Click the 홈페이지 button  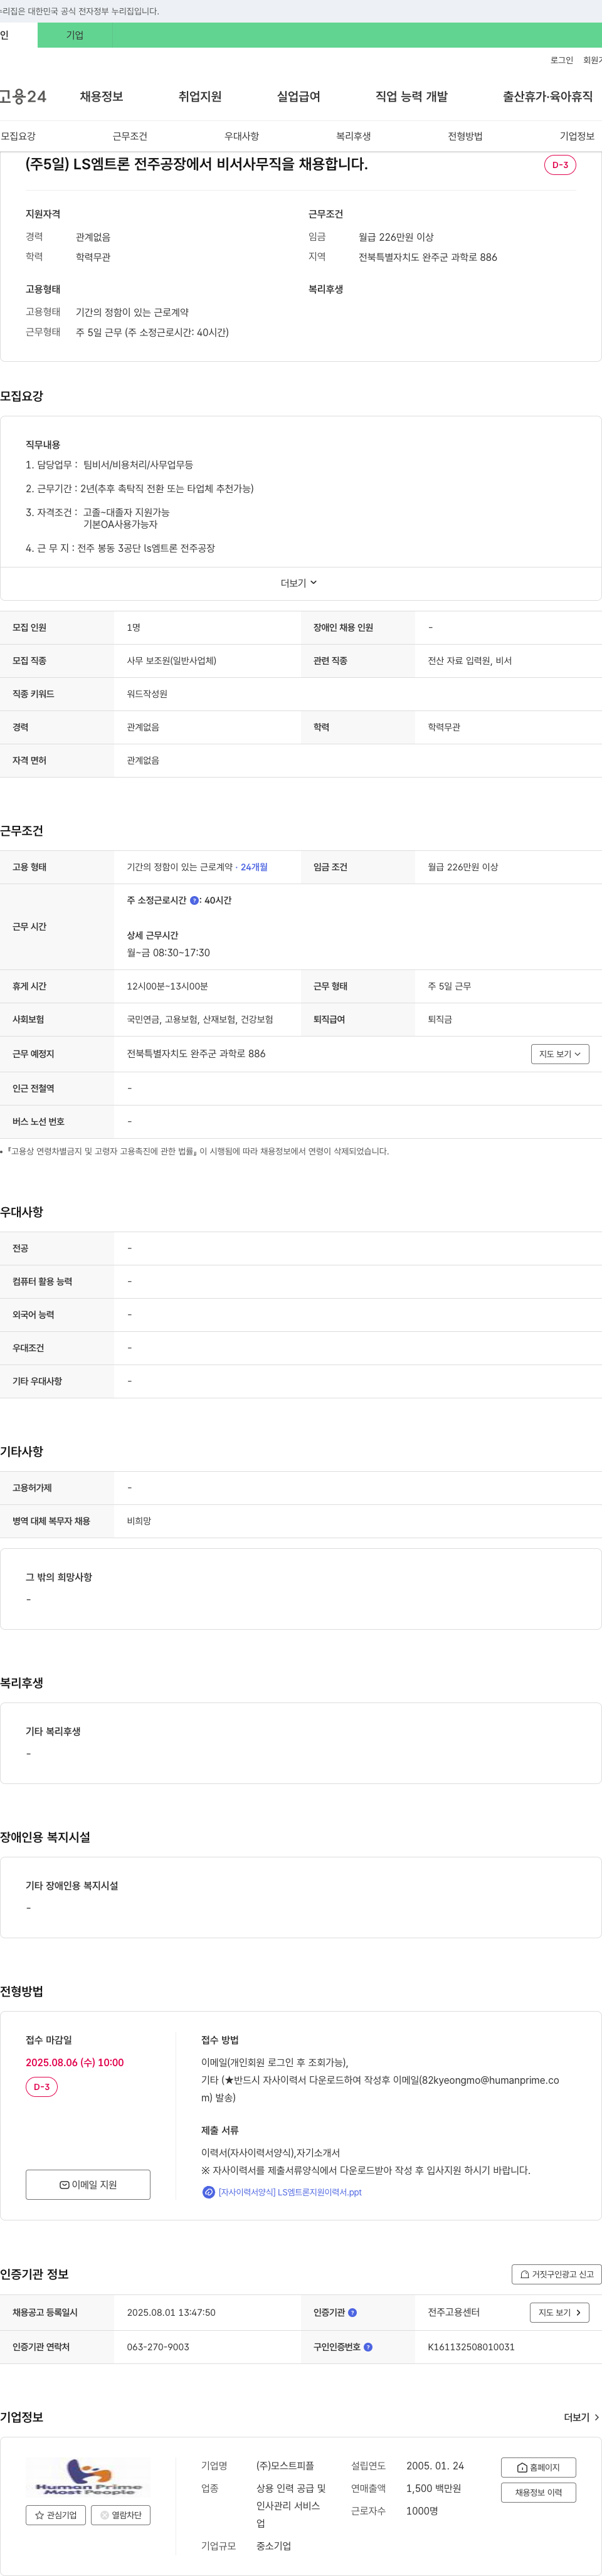[538, 2467]
